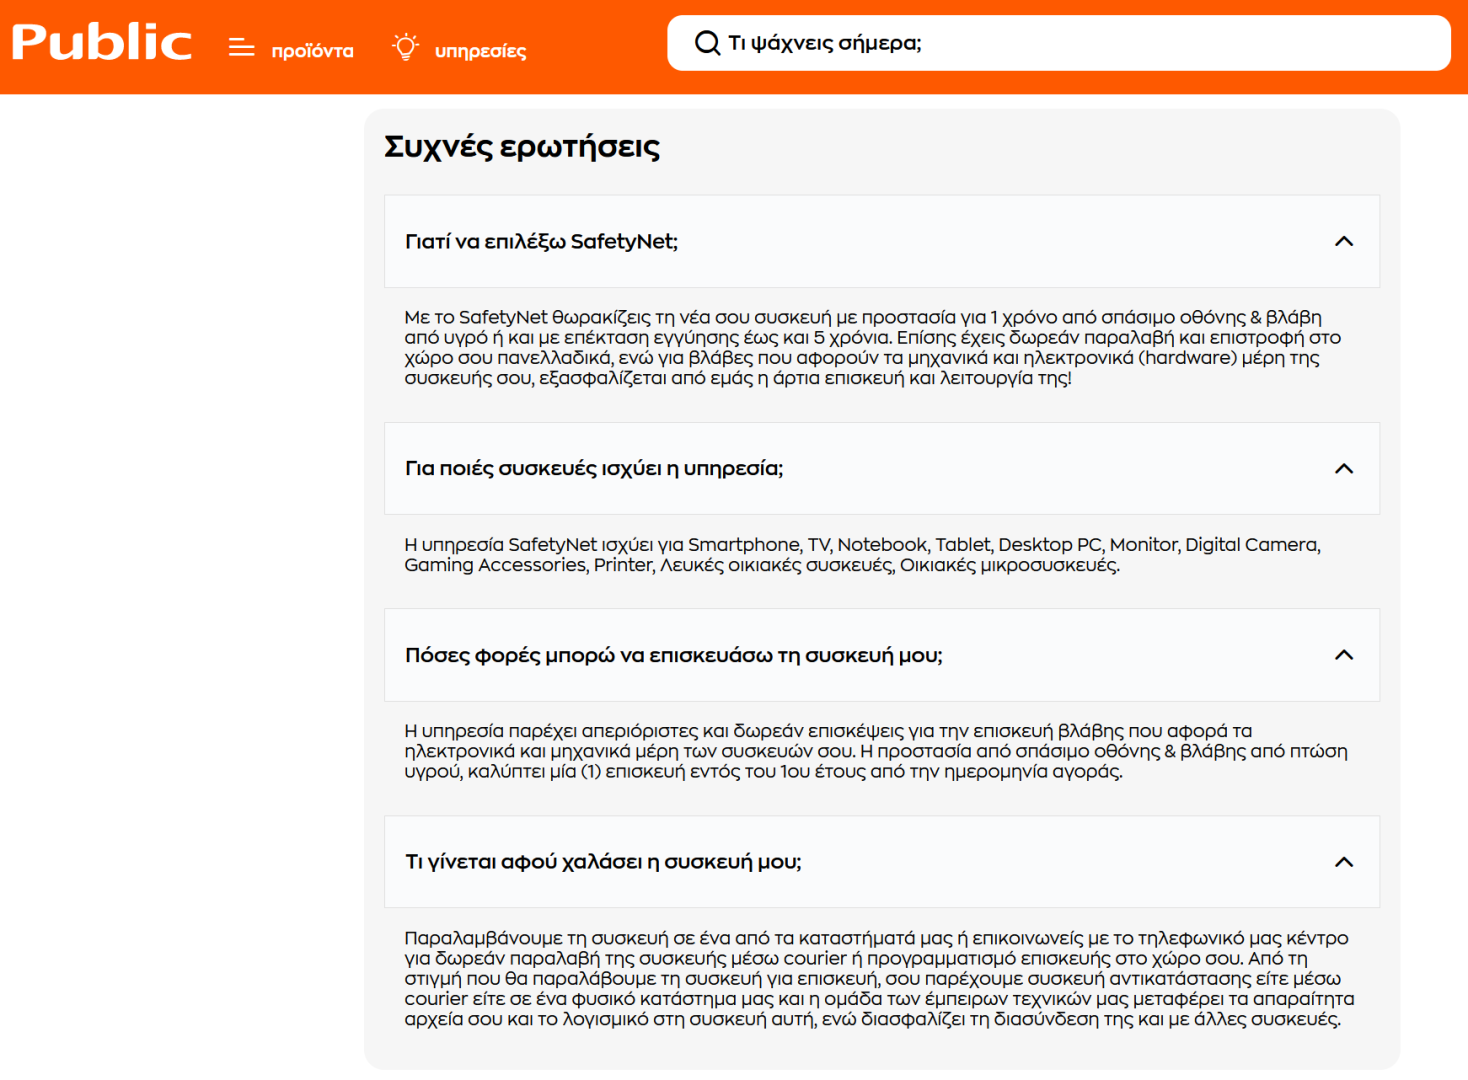Screen dimensions: 1468x1080
Task: Click the answer starting 'Η υπηρεσία παρέχει απεριόριστες'
Action: tap(876, 751)
